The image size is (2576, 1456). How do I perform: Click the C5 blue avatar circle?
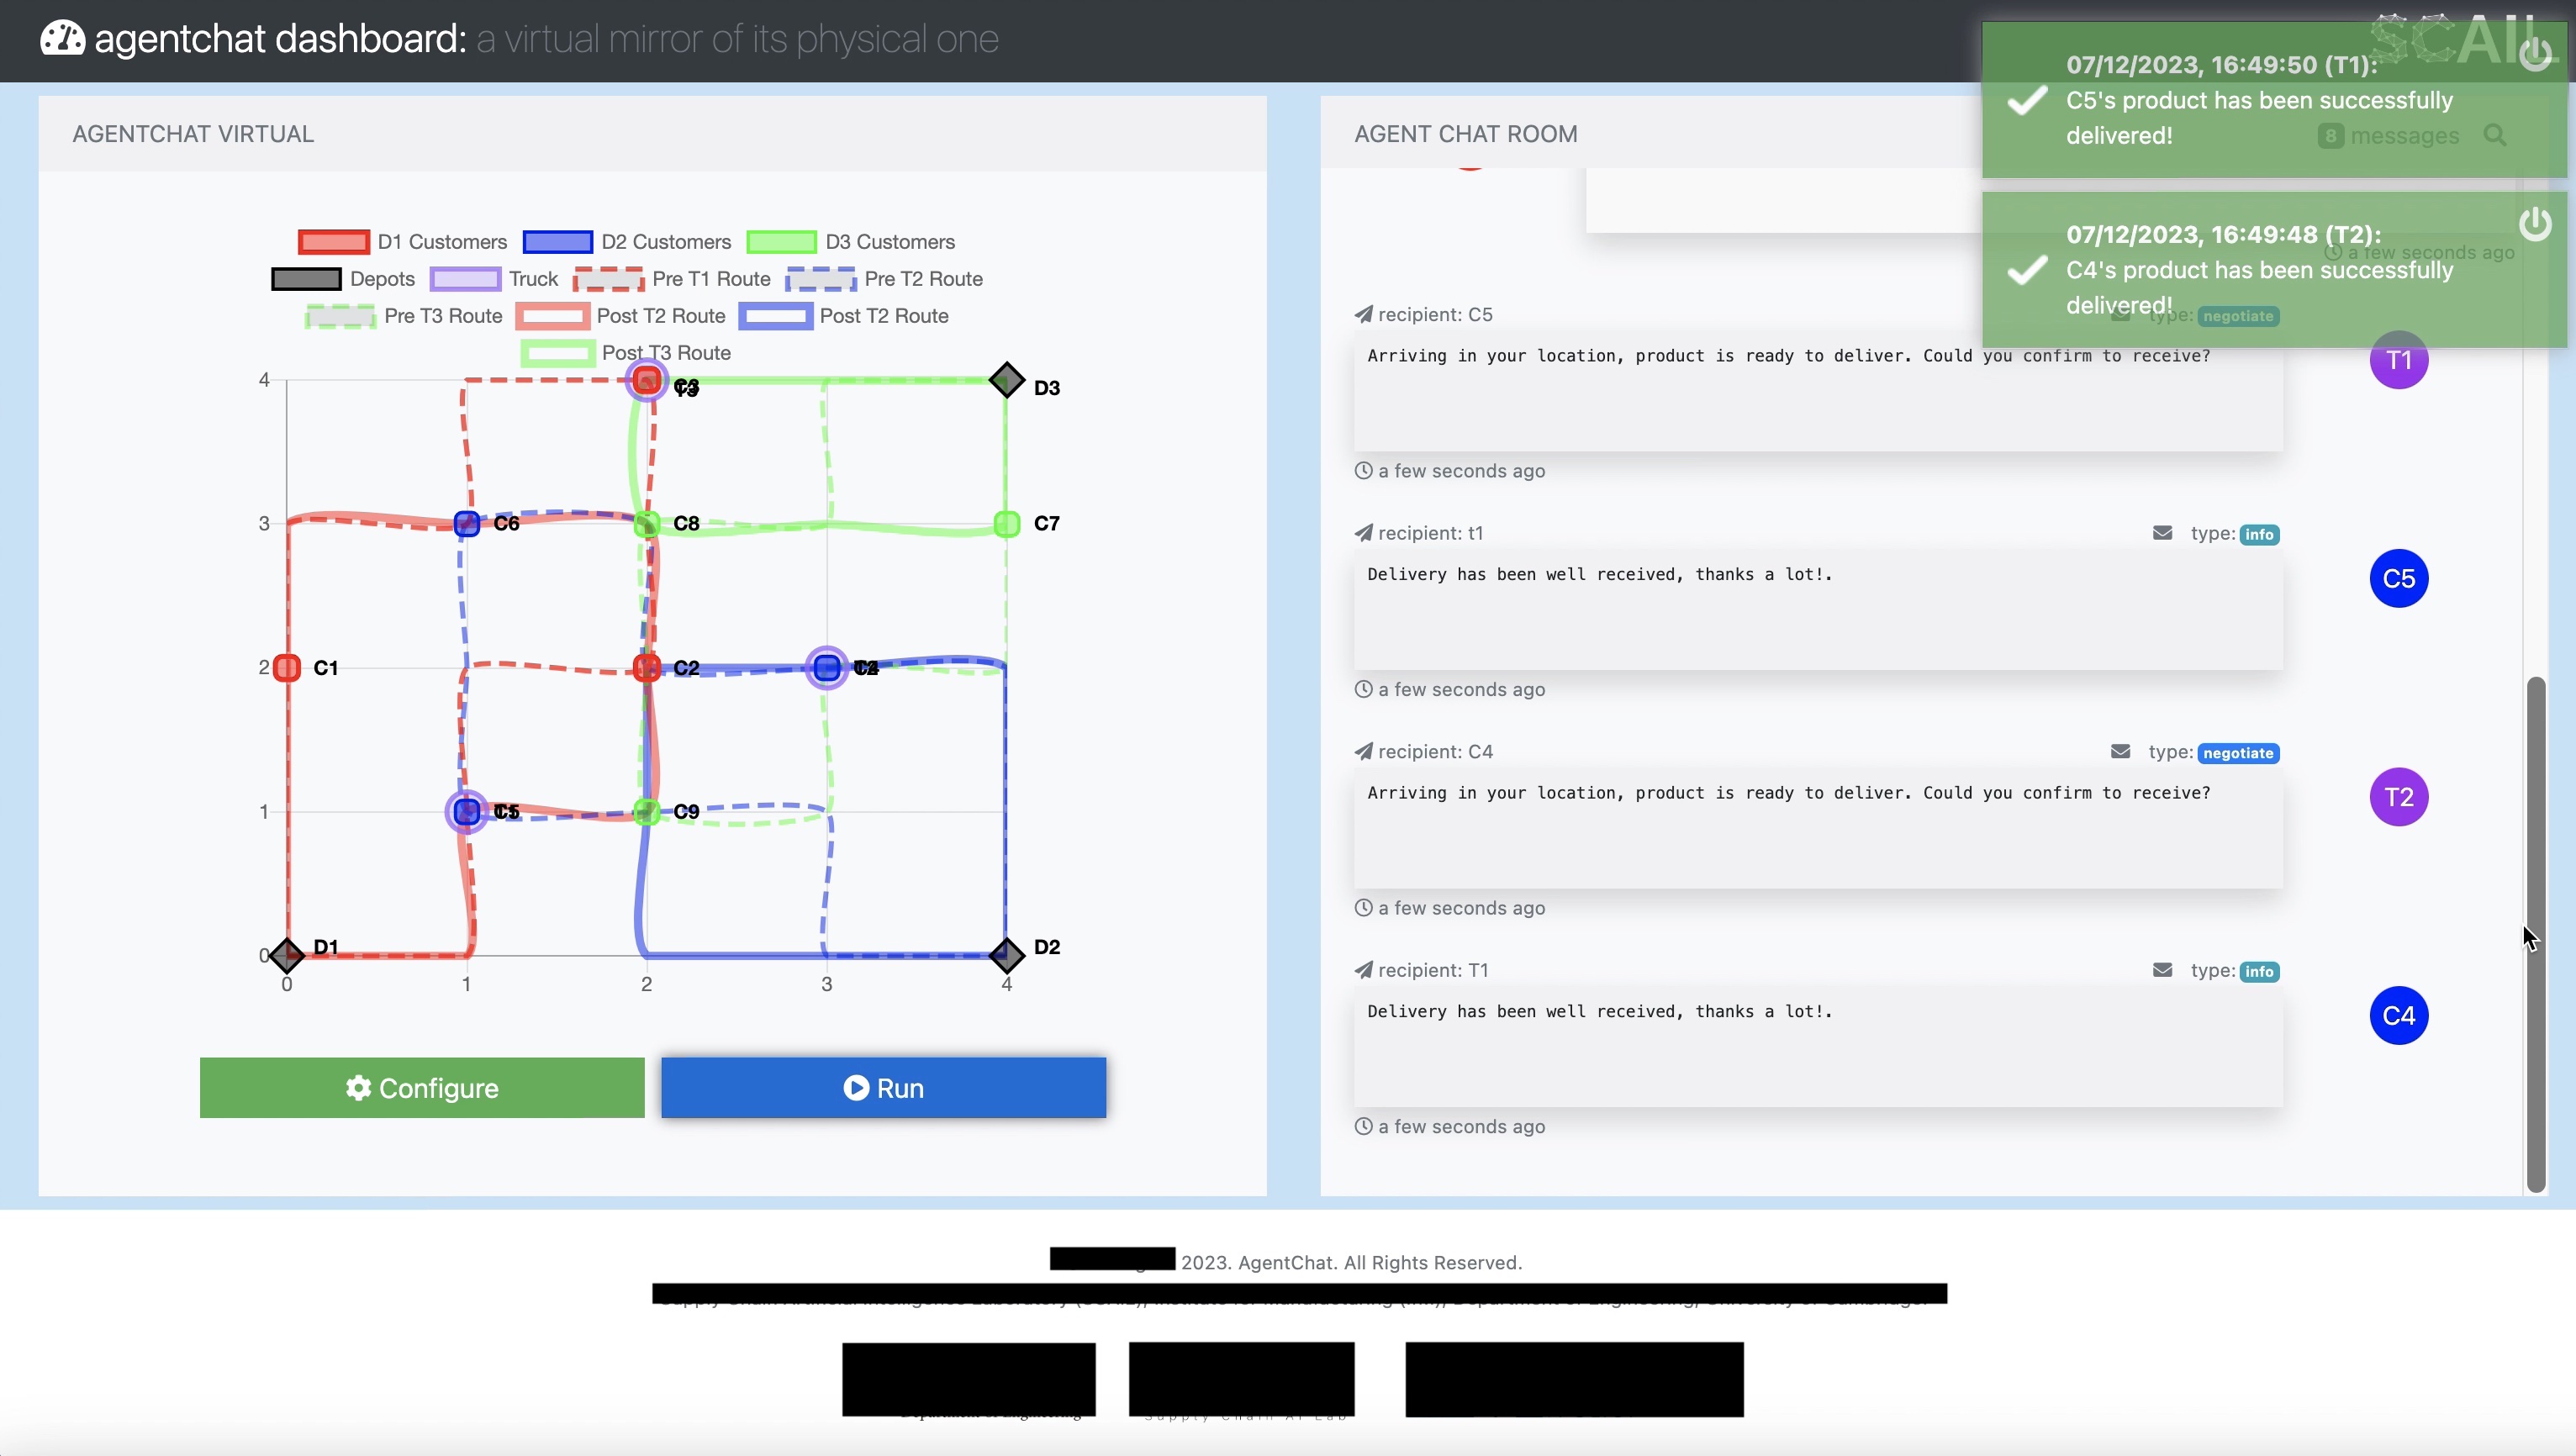tap(2398, 578)
